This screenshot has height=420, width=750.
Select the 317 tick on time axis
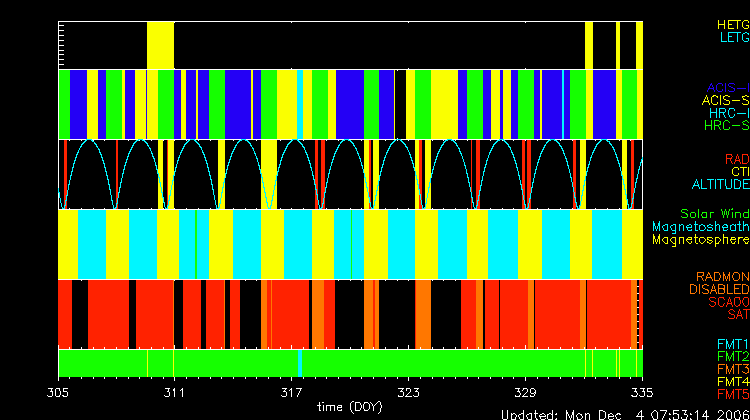292,392
